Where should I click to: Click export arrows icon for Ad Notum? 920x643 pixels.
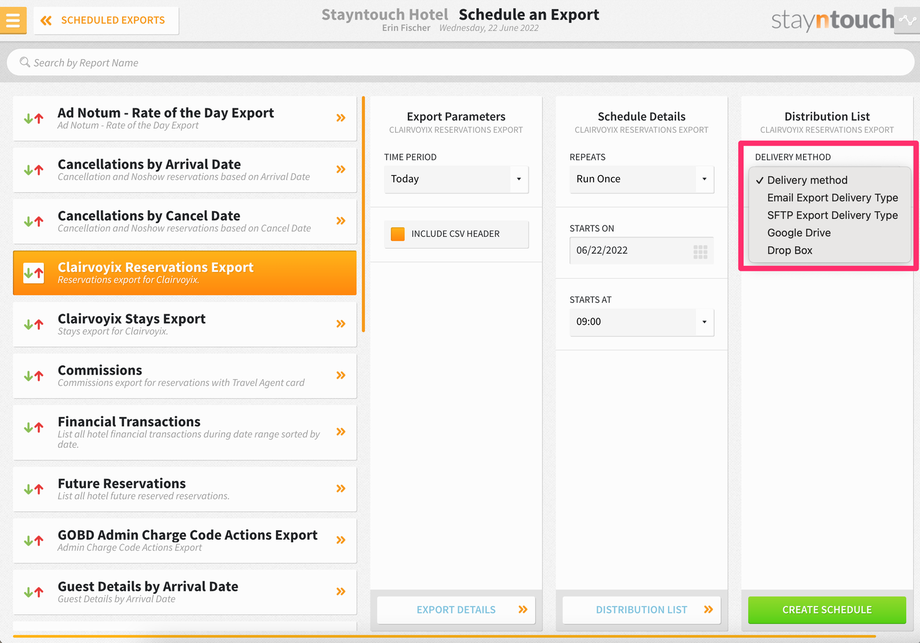(33, 119)
